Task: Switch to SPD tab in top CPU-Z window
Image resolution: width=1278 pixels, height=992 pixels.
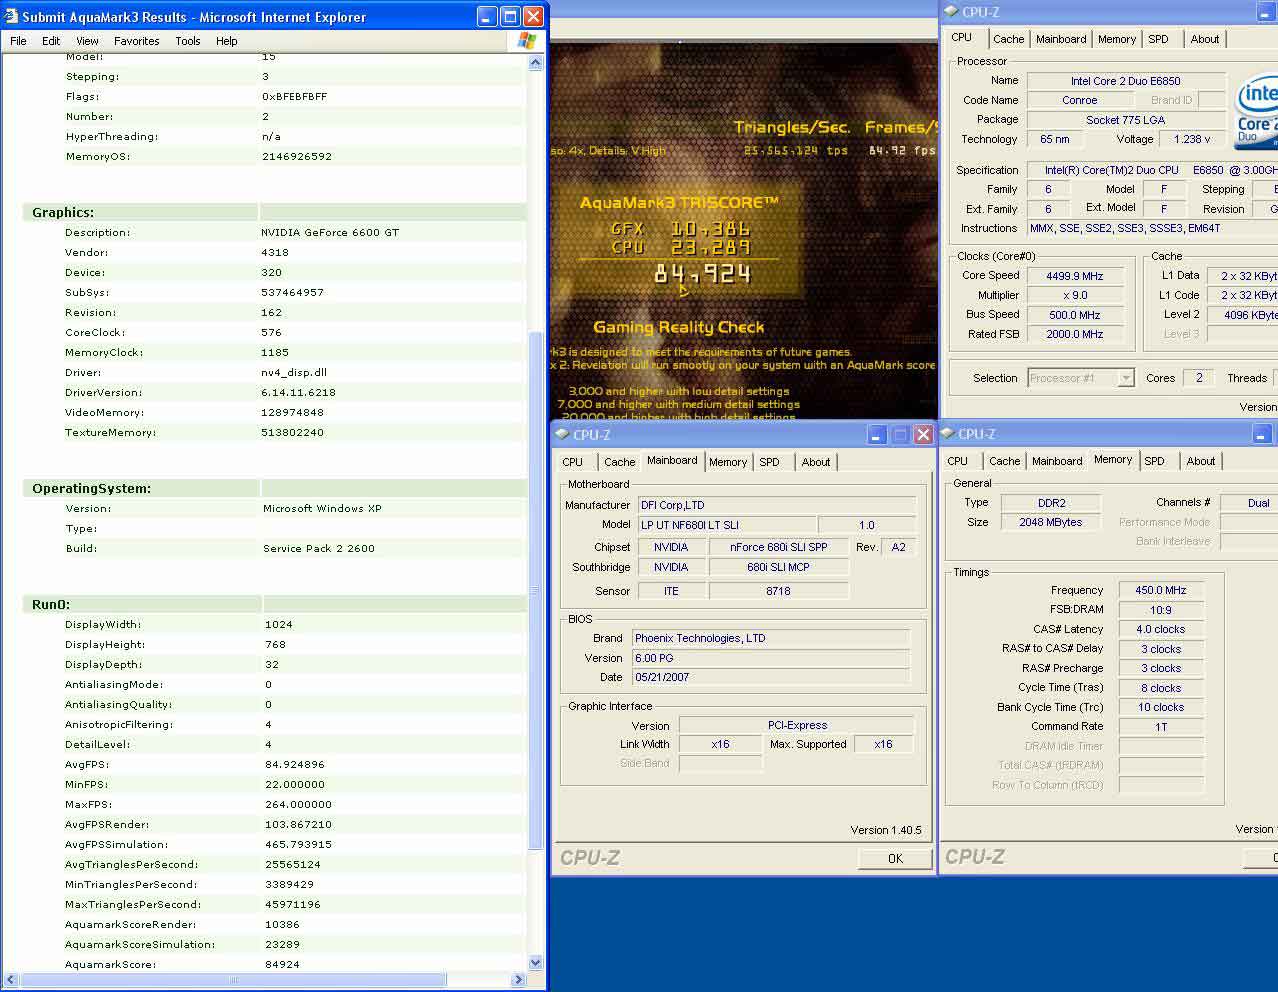Action: coord(1158,39)
